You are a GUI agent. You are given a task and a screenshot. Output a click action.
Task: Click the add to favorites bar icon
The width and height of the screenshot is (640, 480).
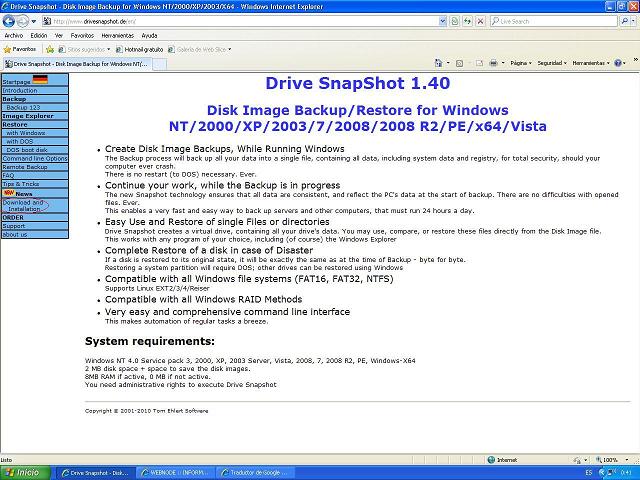point(50,49)
